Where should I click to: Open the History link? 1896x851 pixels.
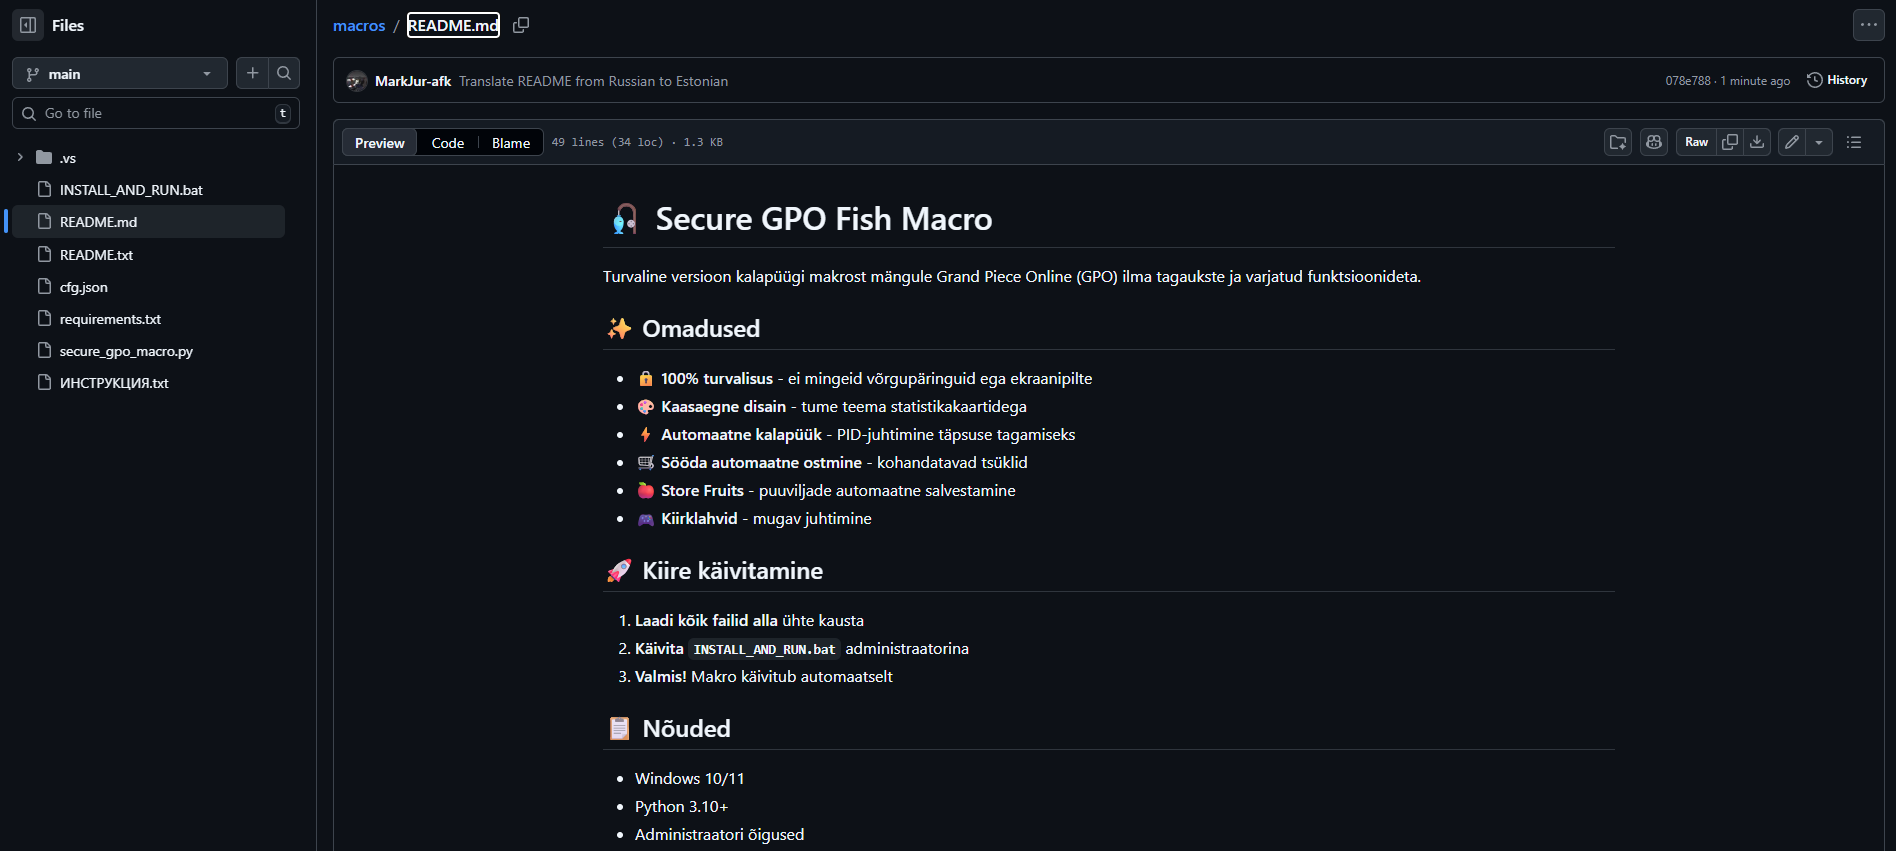click(x=1837, y=80)
